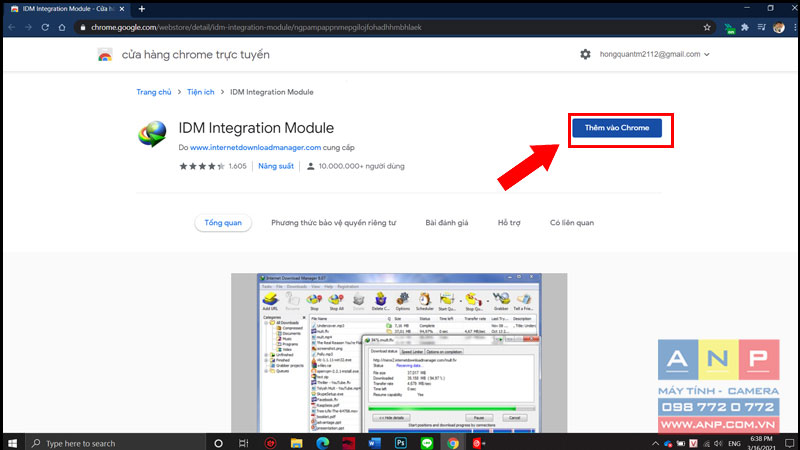Switch to Bài đánh giá tab
800x450 pixels.
pyautogui.click(x=447, y=223)
